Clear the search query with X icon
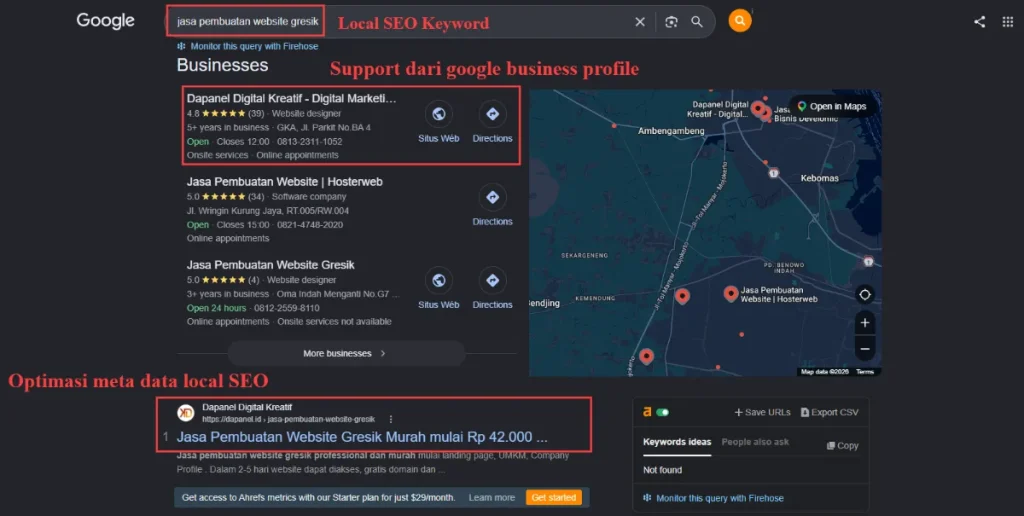The image size is (1024, 516). click(x=640, y=22)
